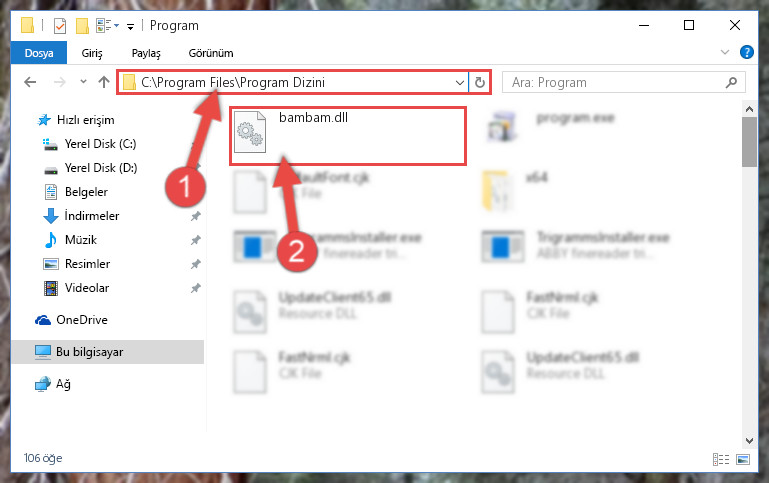
Task: Click the New folder quick access icon
Action: (82, 25)
